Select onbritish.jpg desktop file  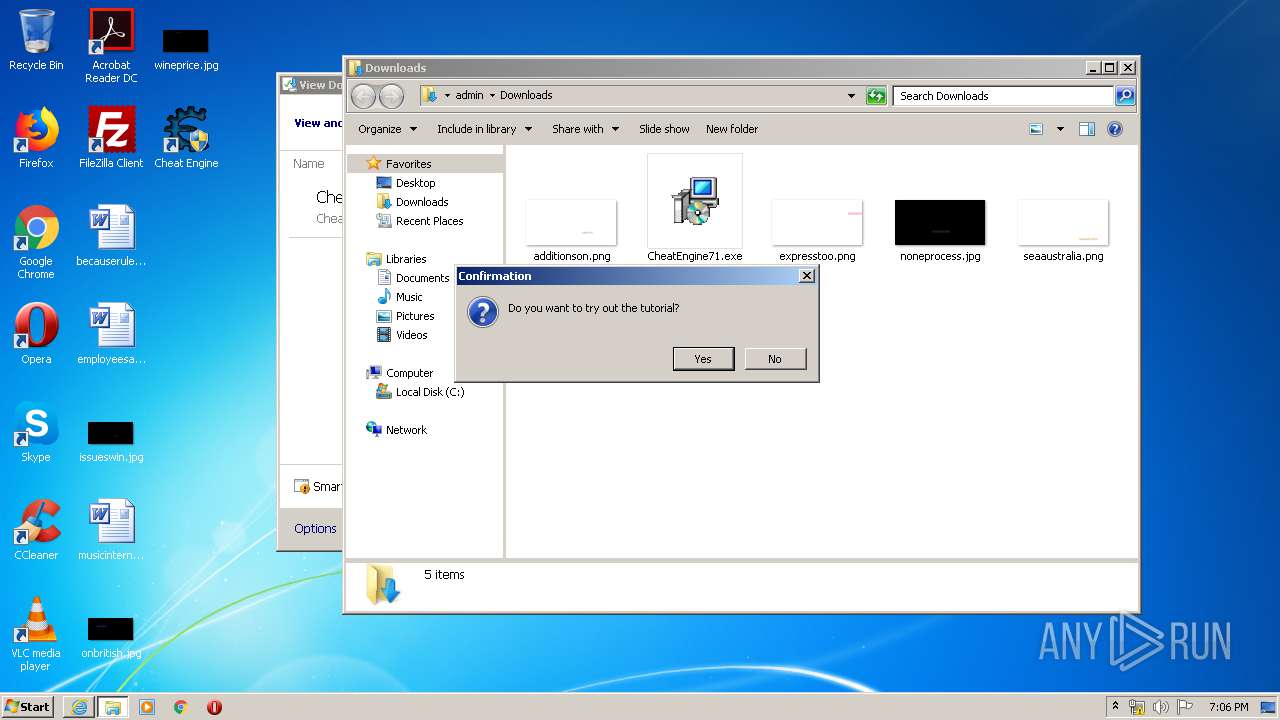(x=111, y=638)
